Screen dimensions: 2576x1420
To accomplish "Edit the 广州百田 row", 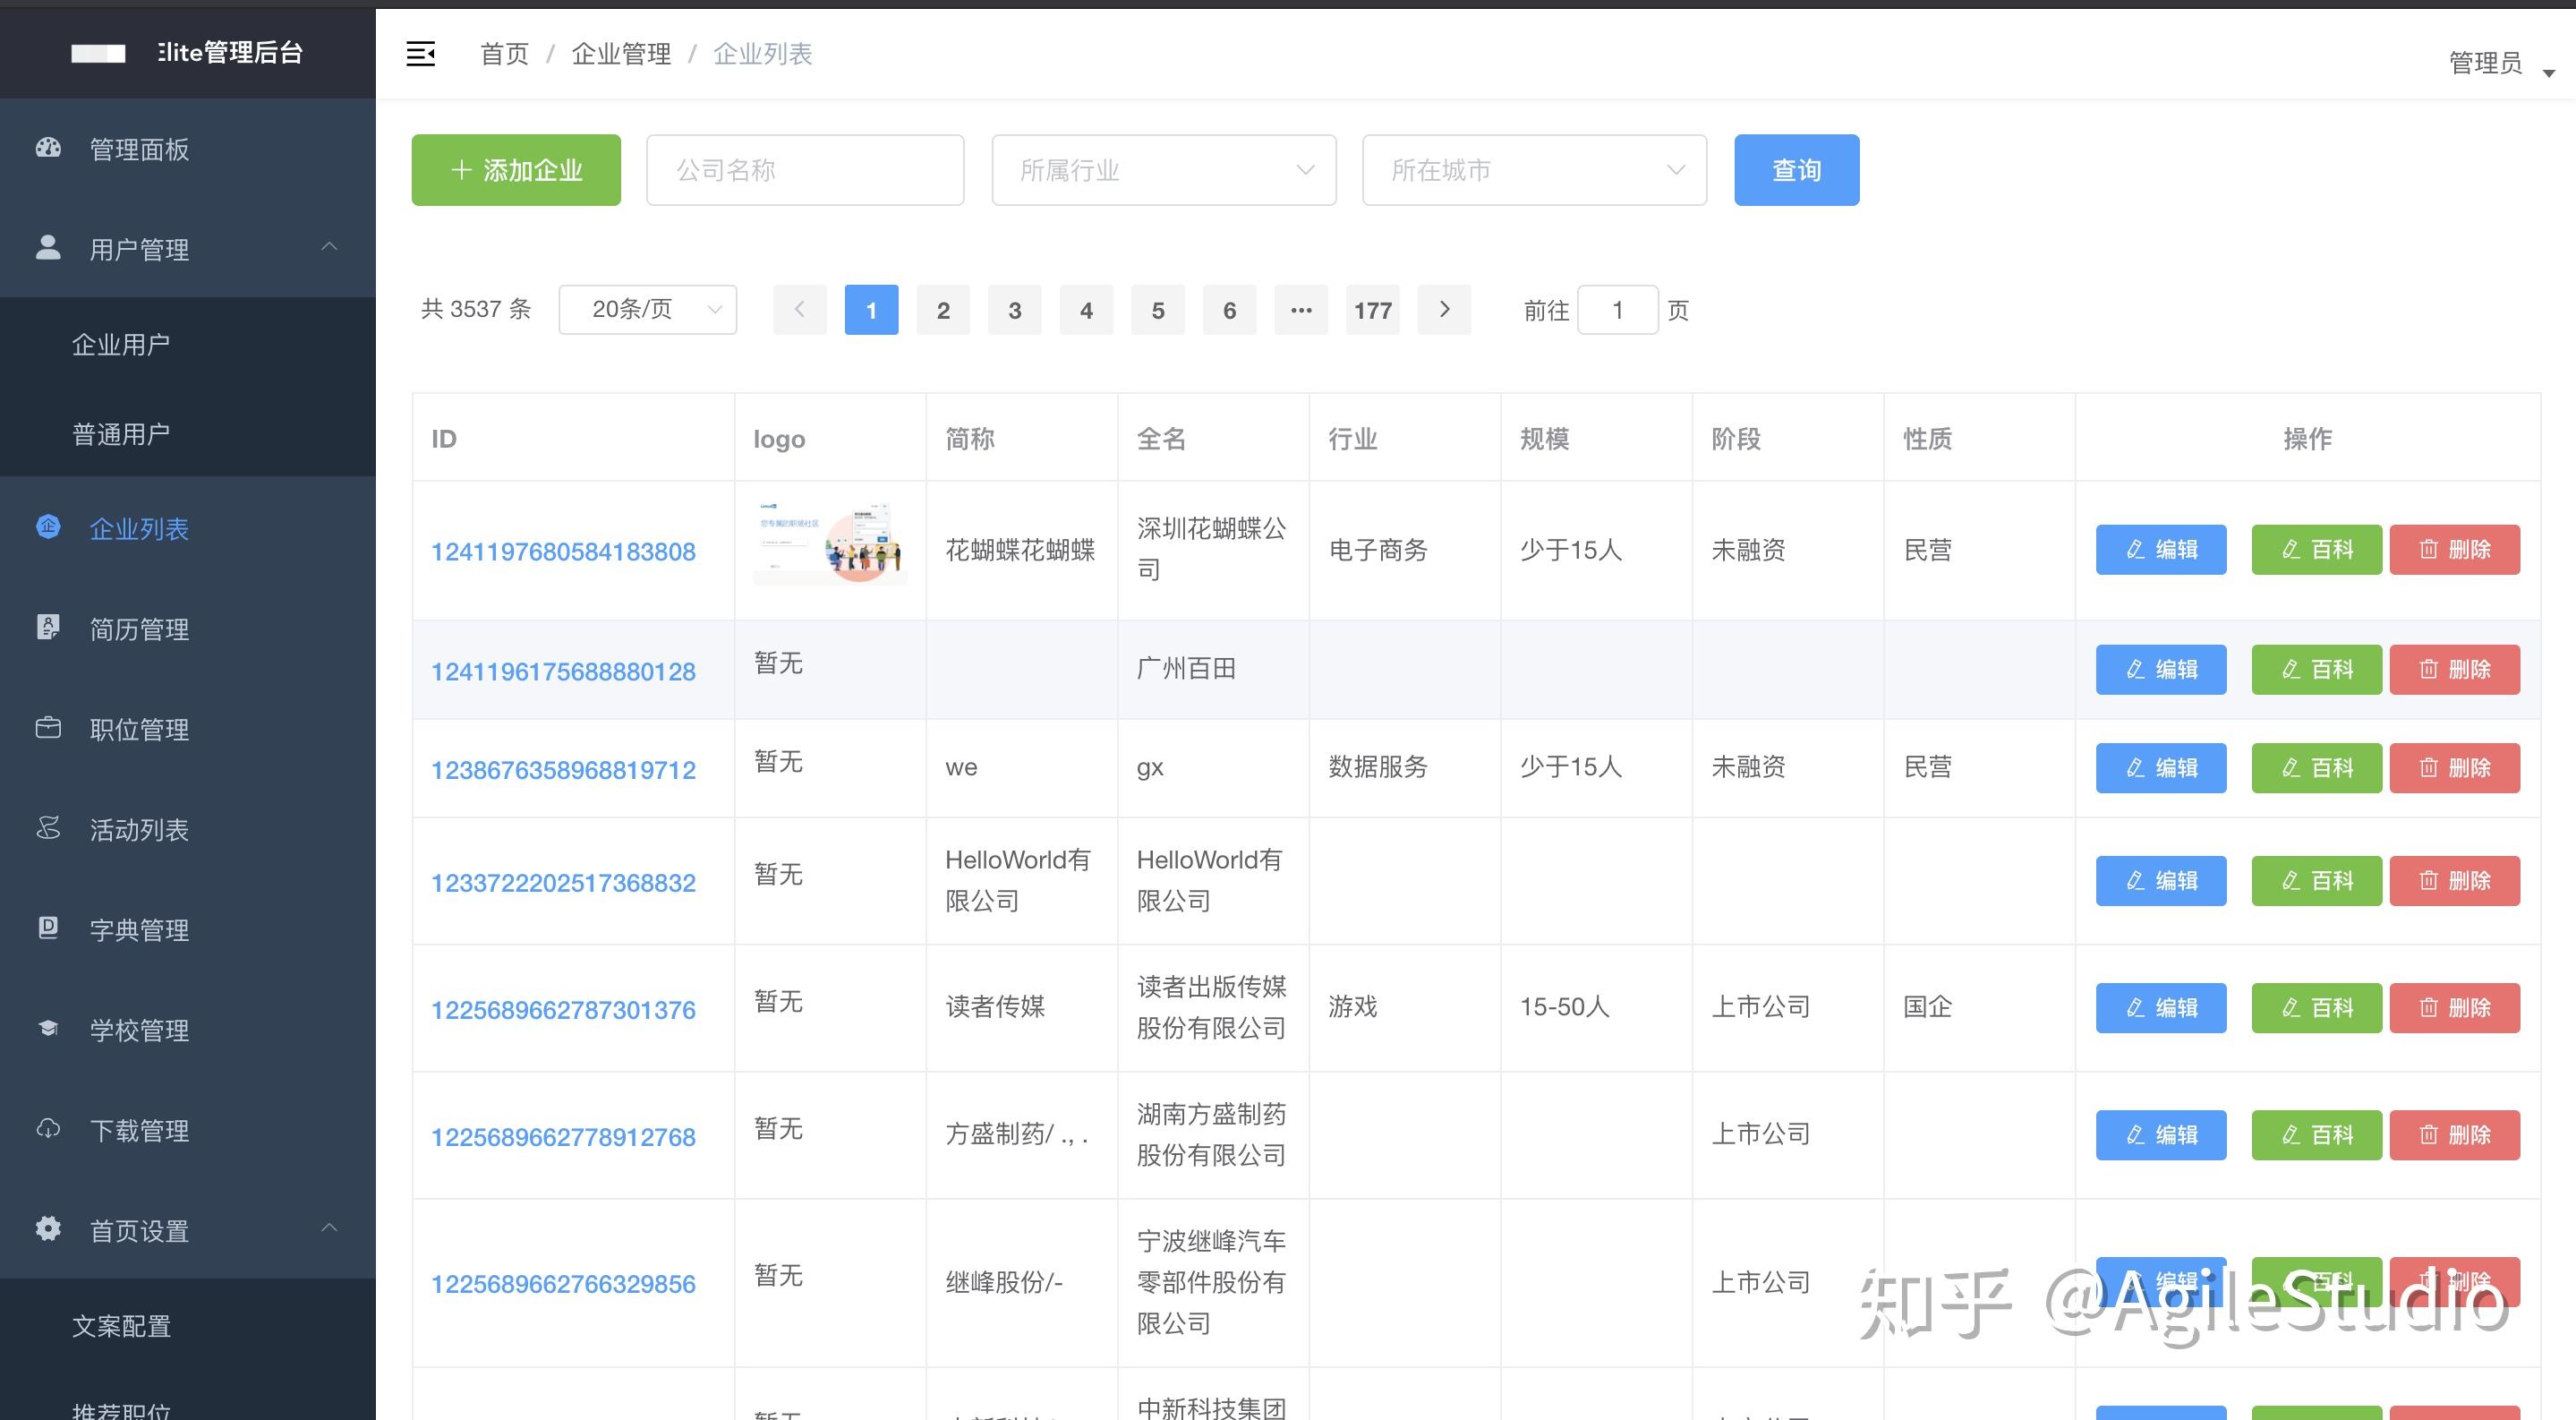I will (x=2161, y=669).
